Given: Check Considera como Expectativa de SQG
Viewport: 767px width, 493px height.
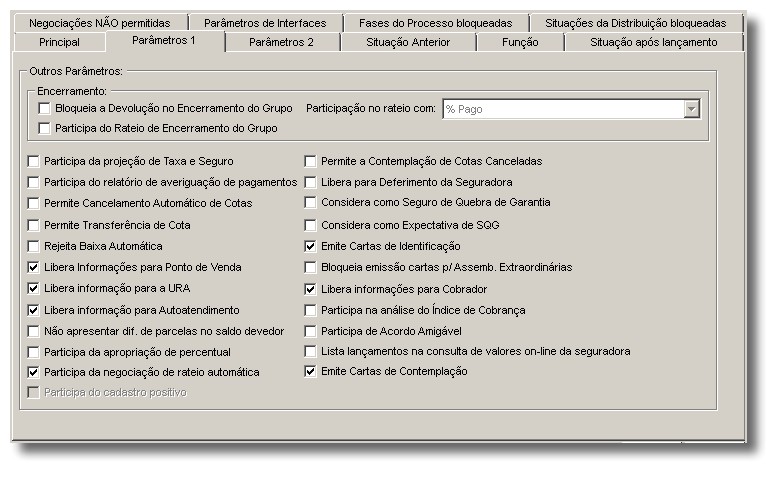Looking at the screenshot, I should pyautogui.click(x=310, y=225).
